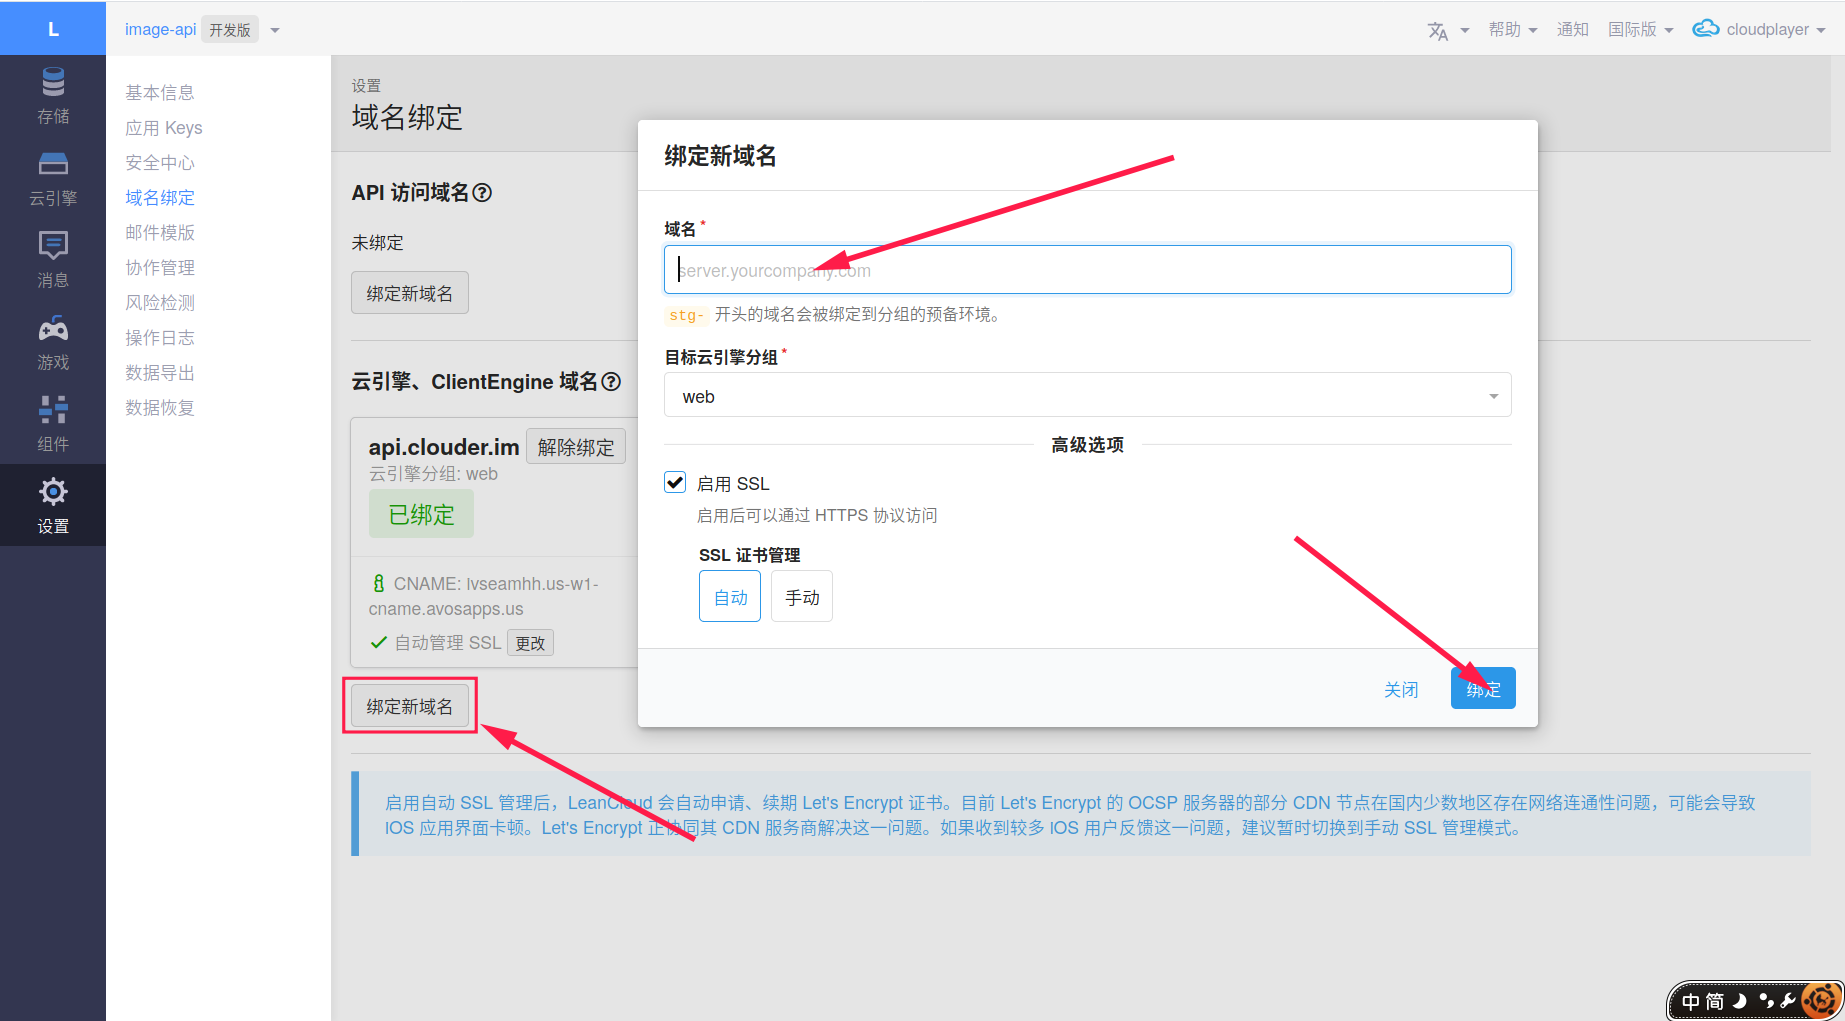Open 操作日志 settings page
This screenshot has width=1845, height=1021.
160,338
